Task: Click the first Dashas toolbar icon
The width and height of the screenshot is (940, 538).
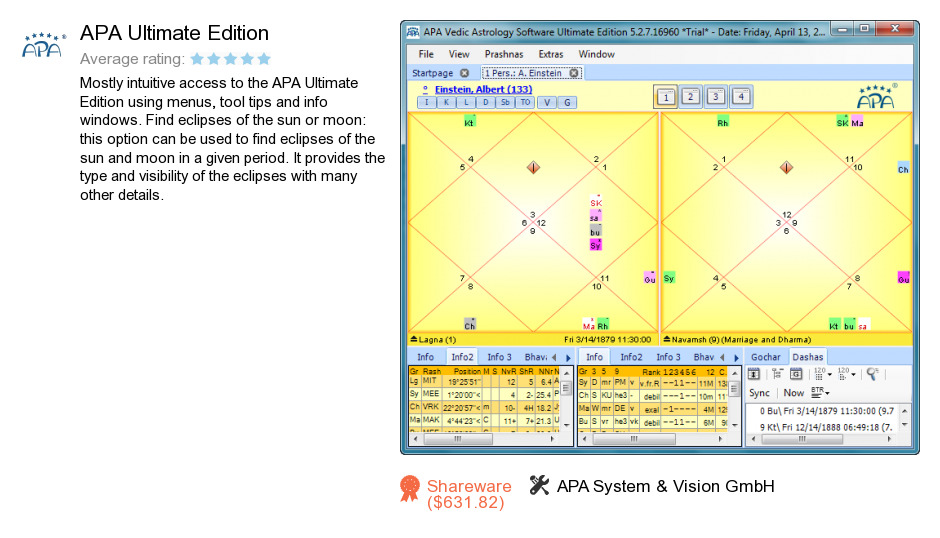Action: coord(754,374)
